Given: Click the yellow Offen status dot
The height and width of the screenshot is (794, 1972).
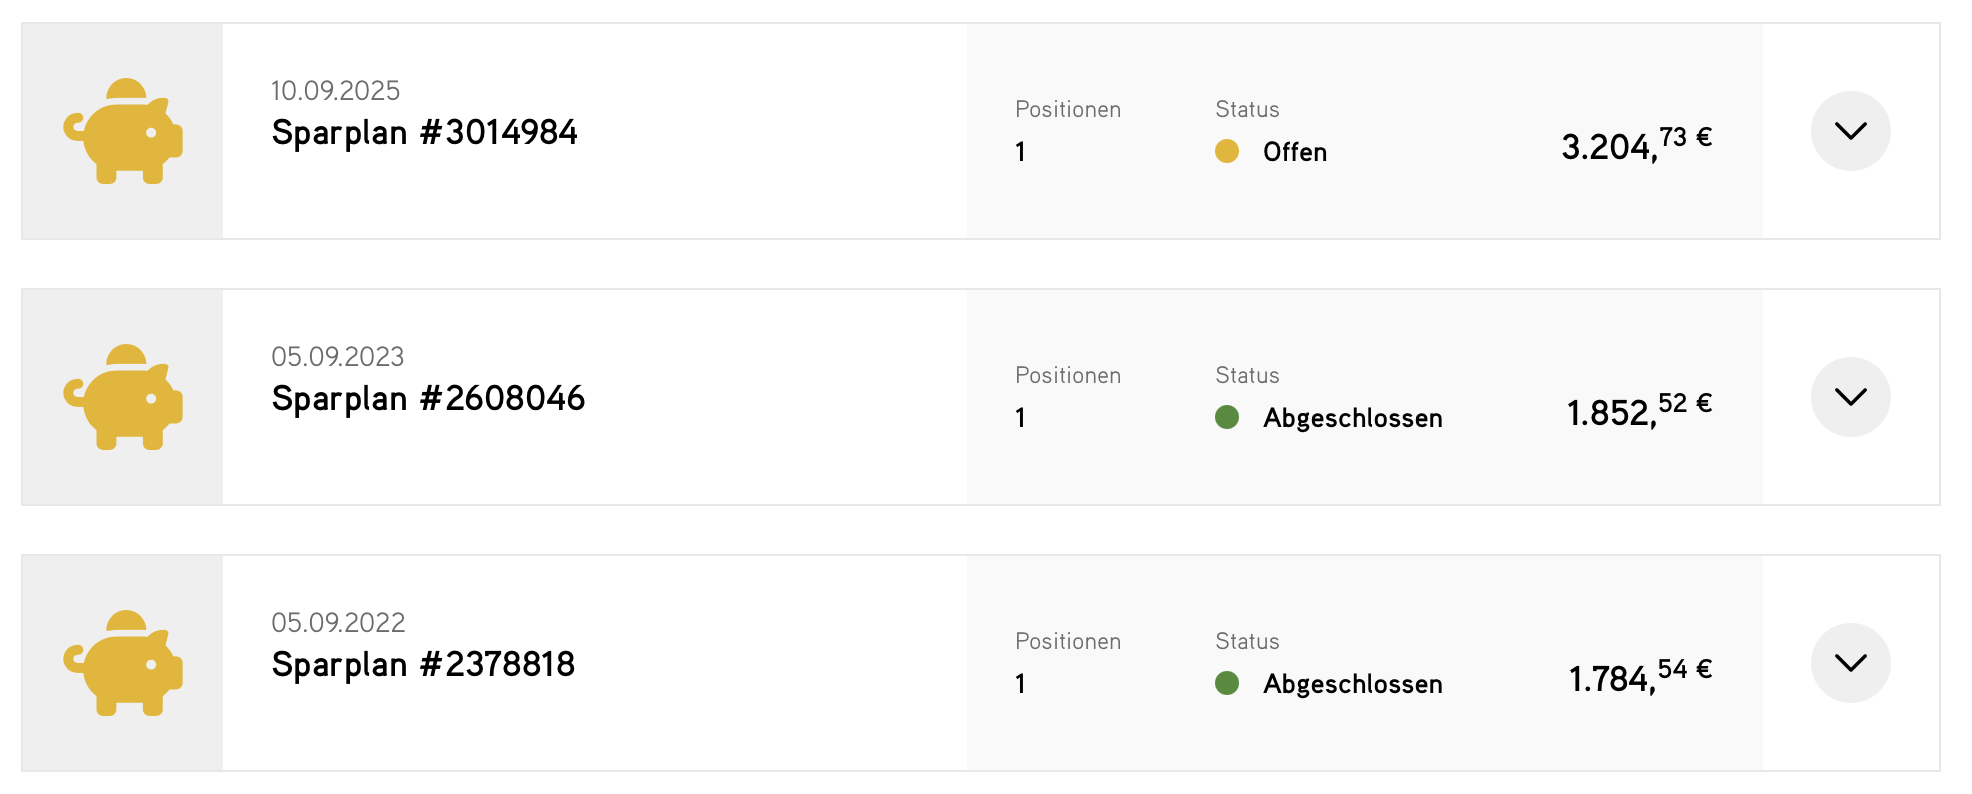Looking at the screenshot, I should coord(1227,151).
